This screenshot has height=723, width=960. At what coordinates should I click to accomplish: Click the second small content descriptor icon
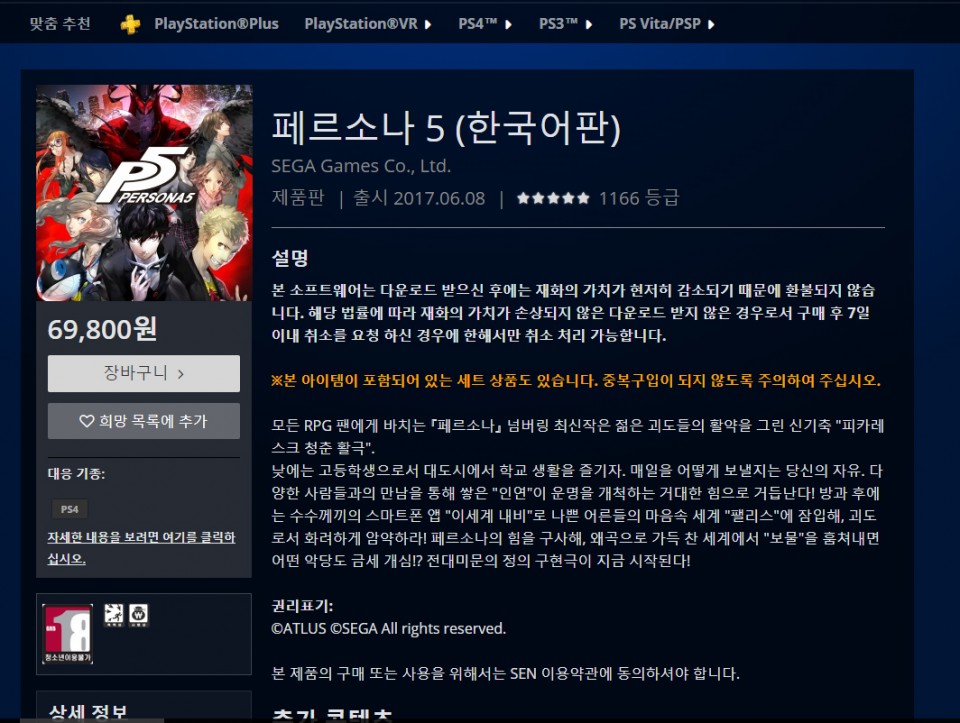(x=138, y=615)
